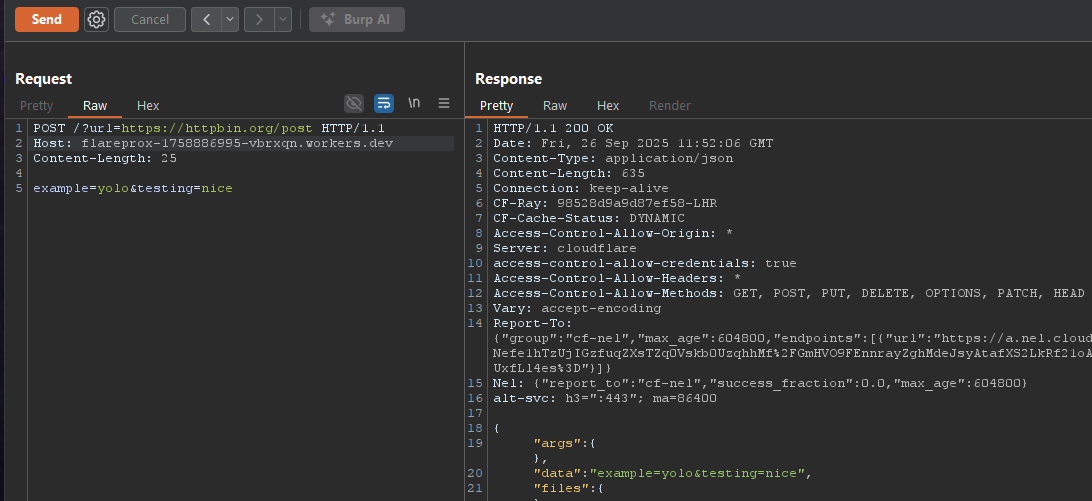The image size is (1092, 501).
Task: Open the Response Render tab
Action: point(670,105)
